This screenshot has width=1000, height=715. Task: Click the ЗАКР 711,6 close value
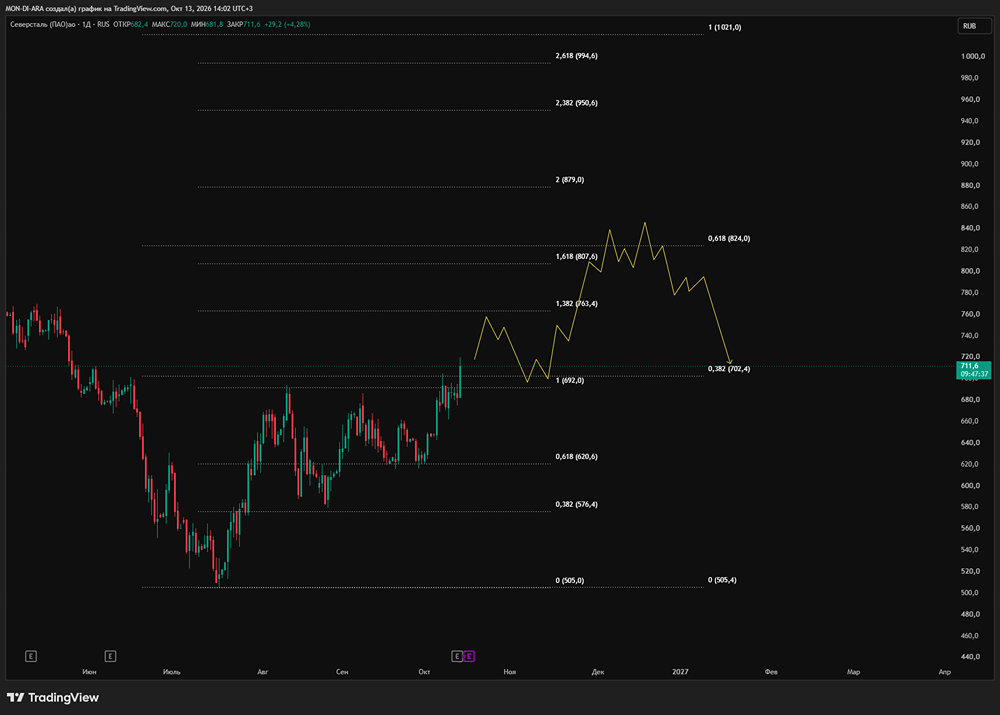[x=244, y=24]
